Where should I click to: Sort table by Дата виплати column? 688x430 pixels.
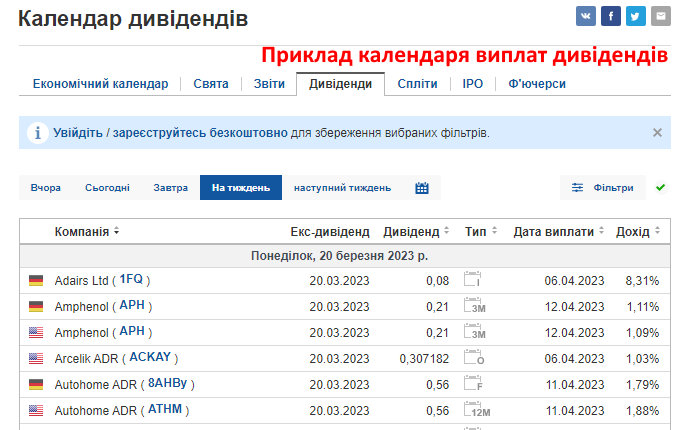559,231
